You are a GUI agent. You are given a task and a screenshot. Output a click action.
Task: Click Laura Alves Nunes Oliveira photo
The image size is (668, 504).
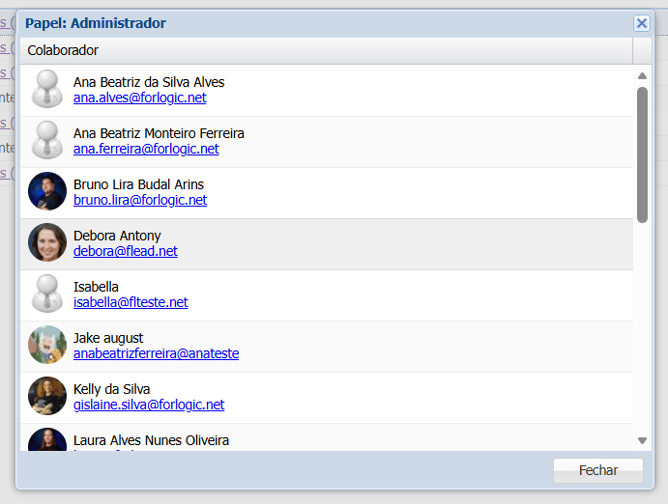click(47, 440)
